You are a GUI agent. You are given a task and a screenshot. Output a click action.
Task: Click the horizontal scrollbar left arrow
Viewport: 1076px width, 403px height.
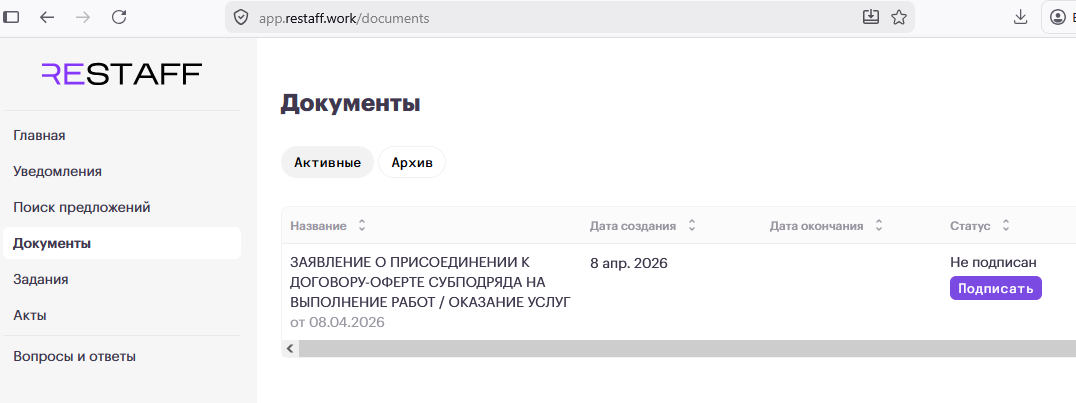tap(290, 348)
